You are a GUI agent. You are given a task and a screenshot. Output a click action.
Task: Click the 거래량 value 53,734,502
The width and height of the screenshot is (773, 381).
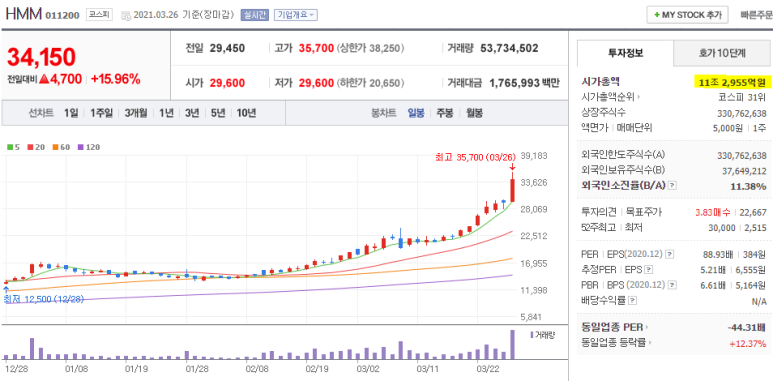pyautogui.click(x=509, y=48)
